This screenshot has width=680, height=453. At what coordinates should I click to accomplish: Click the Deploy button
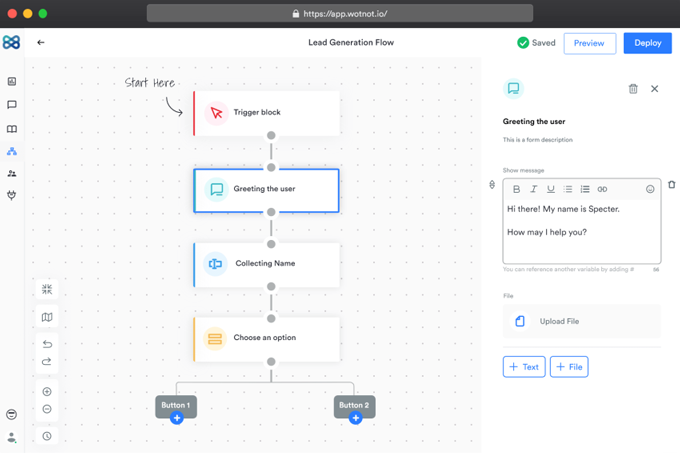tap(647, 43)
